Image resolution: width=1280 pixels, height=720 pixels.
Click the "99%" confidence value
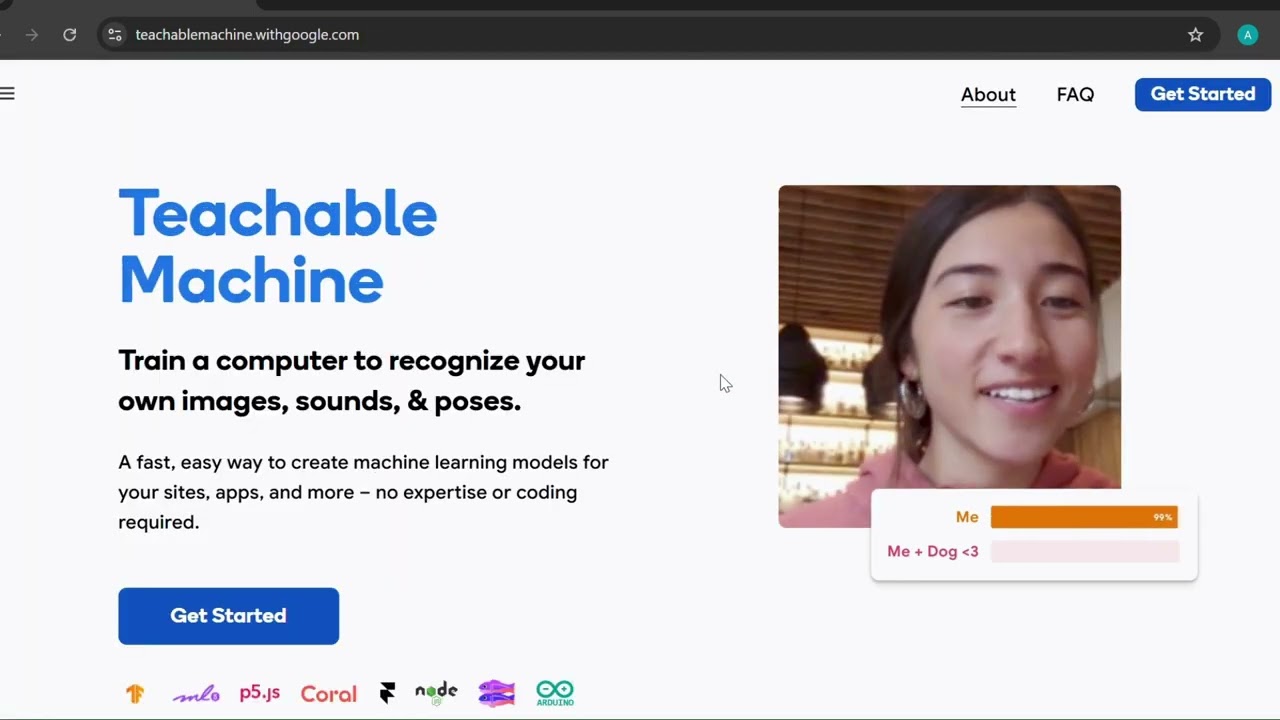coord(1162,518)
